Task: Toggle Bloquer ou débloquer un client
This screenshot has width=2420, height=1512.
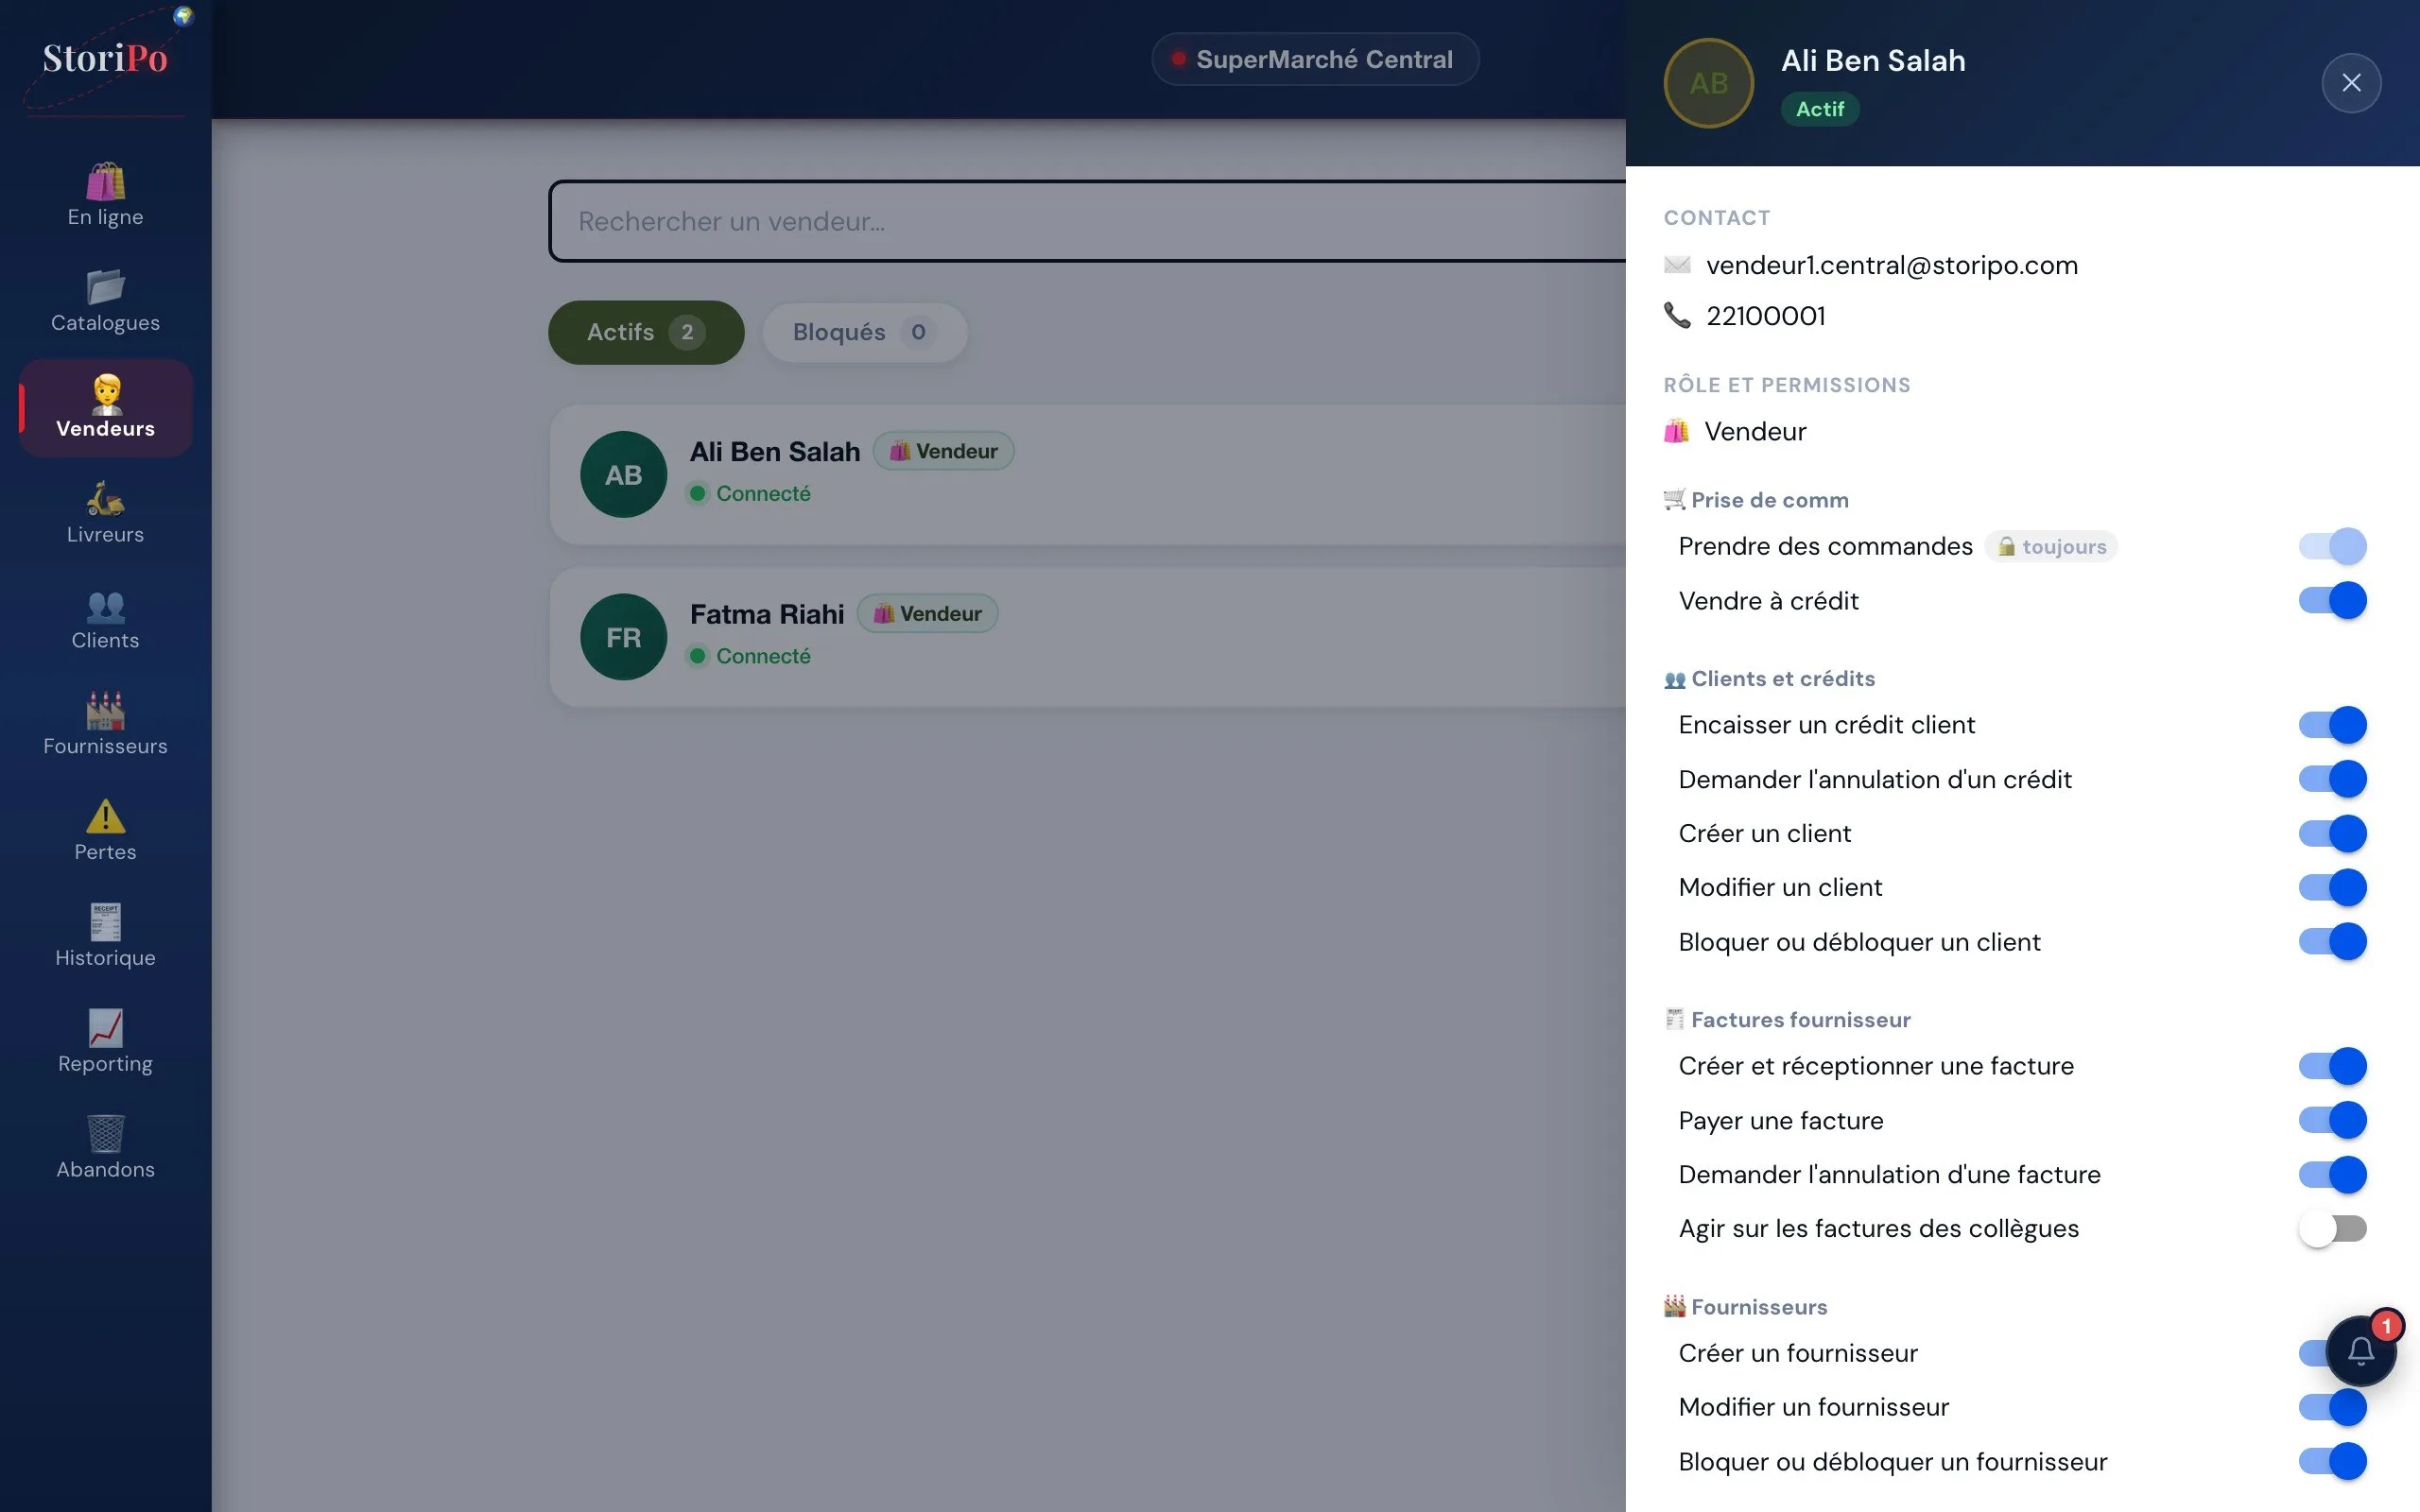Action: [2332, 942]
